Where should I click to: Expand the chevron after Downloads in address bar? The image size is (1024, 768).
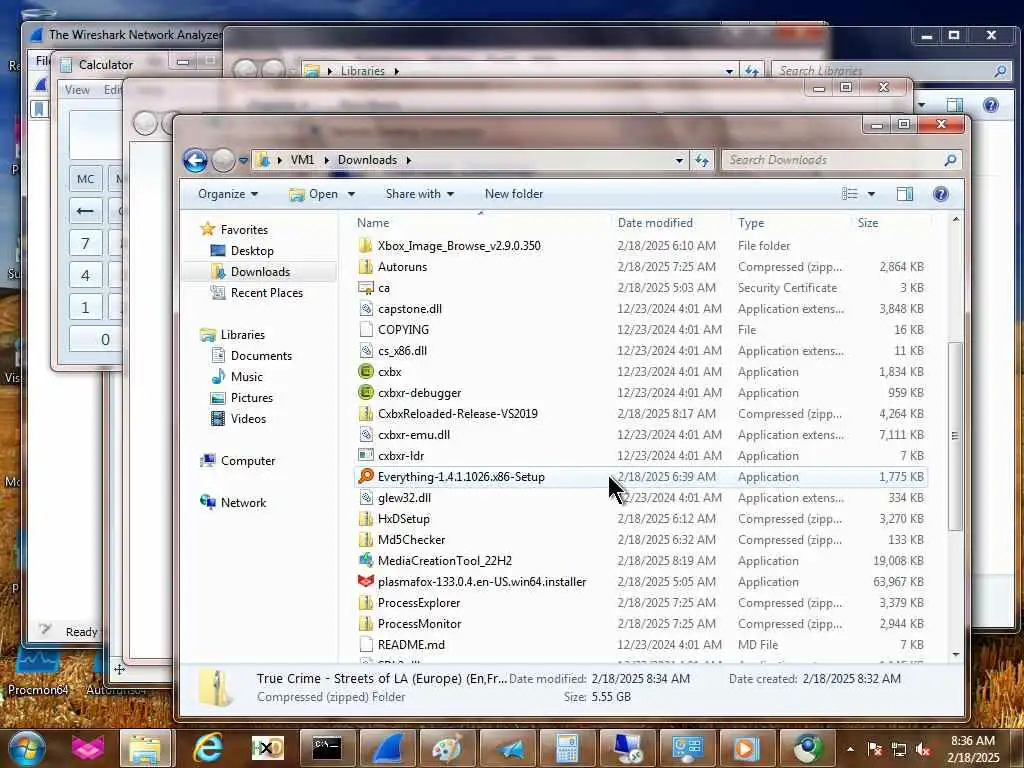409,160
